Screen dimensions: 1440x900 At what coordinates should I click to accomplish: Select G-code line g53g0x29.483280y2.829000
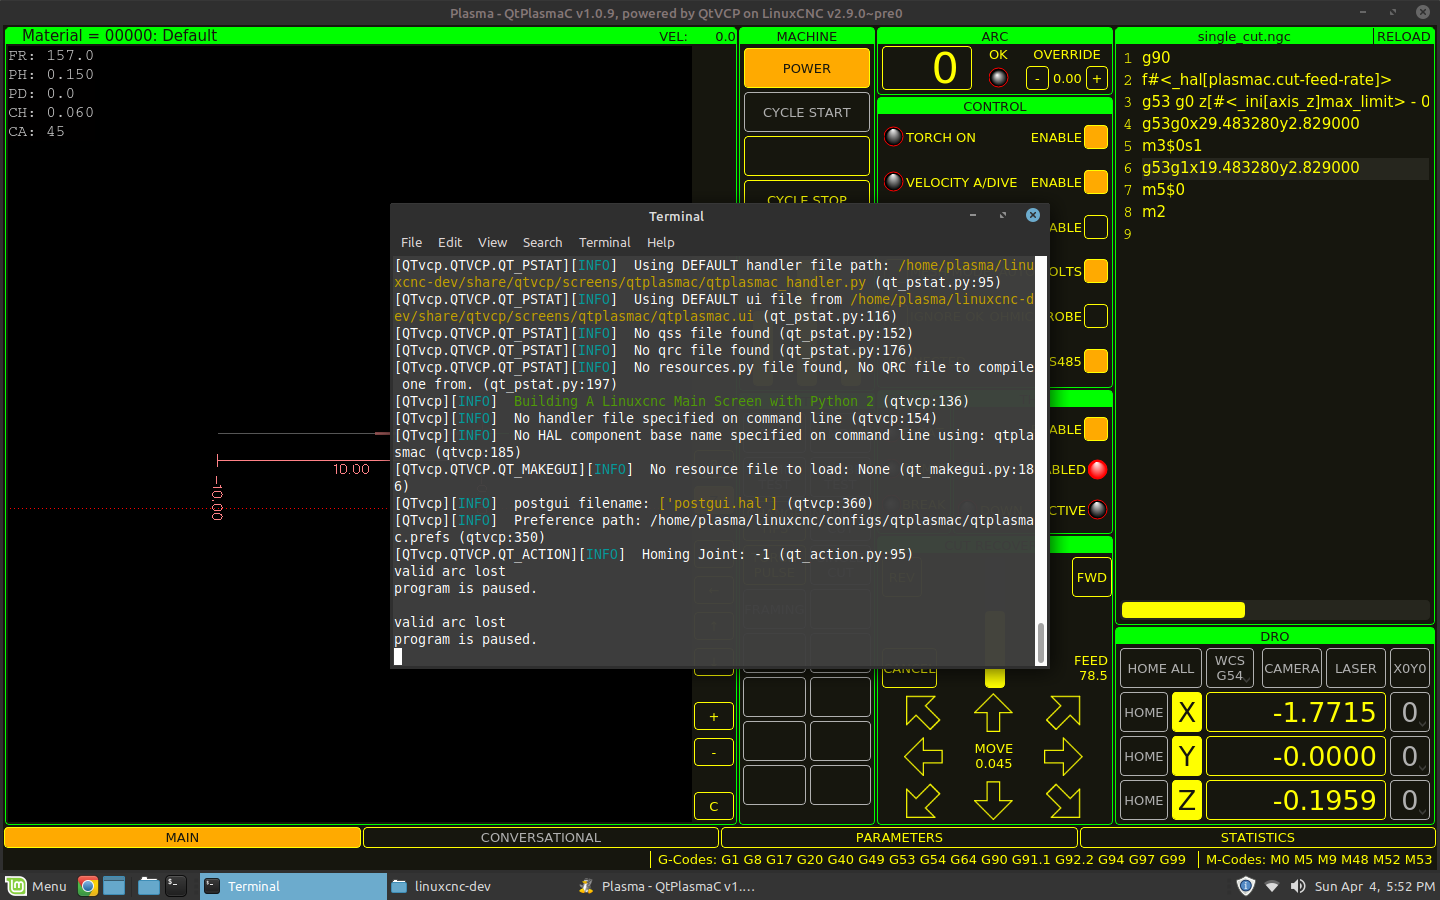(1250, 123)
